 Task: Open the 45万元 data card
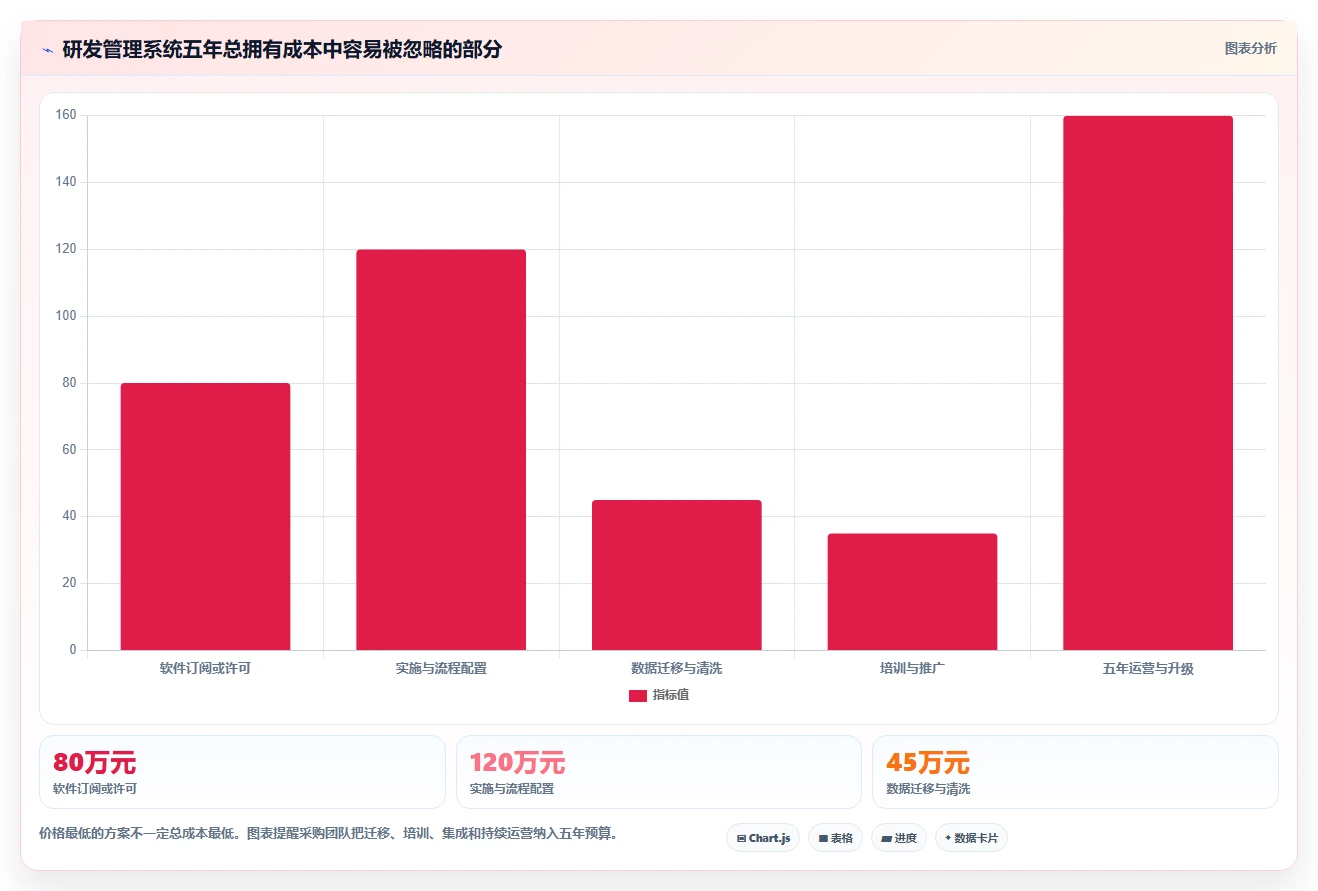(x=1075, y=772)
